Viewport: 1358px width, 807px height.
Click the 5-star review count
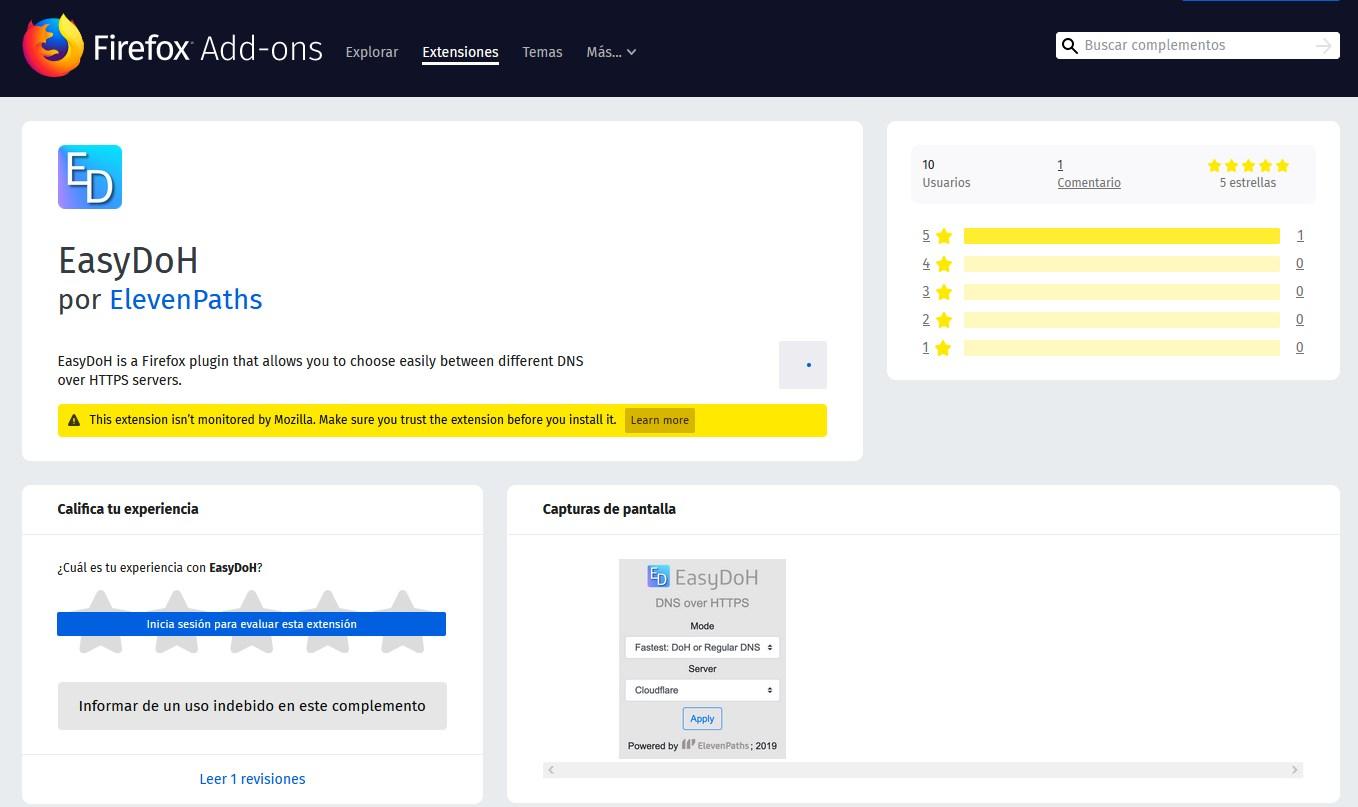(x=1300, y=236)
